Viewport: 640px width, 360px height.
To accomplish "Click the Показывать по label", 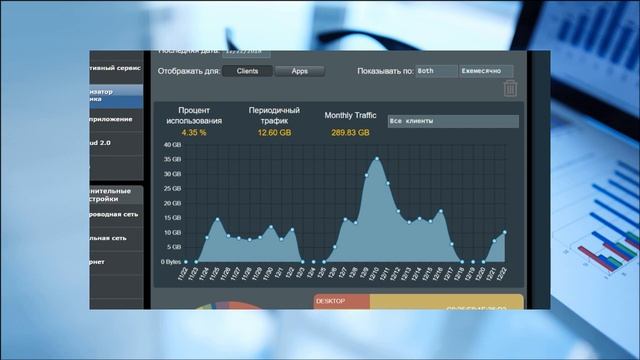I will [x=385, y=71].
